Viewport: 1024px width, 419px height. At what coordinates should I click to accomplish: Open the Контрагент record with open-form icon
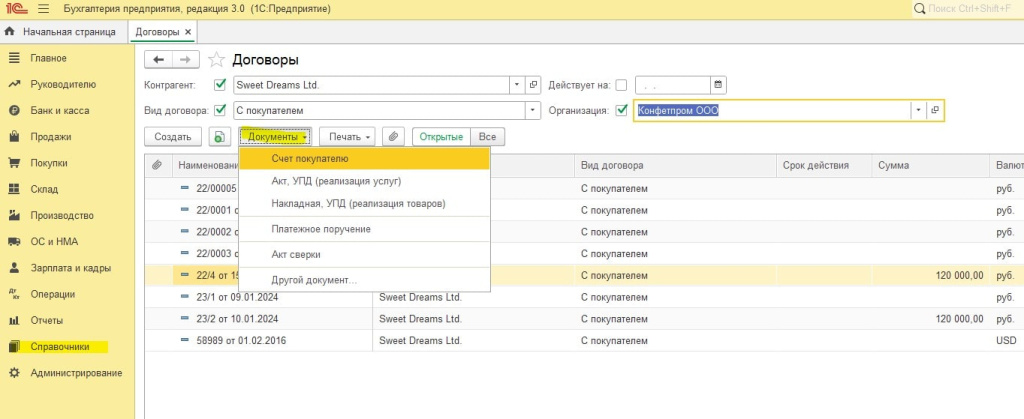click(x=534, y=85)
